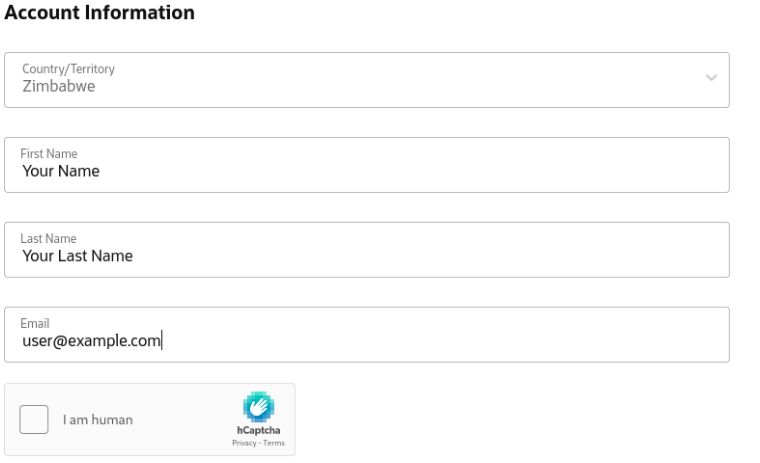Place cursor in user@example.com text
760x463 pixels.
91,341
